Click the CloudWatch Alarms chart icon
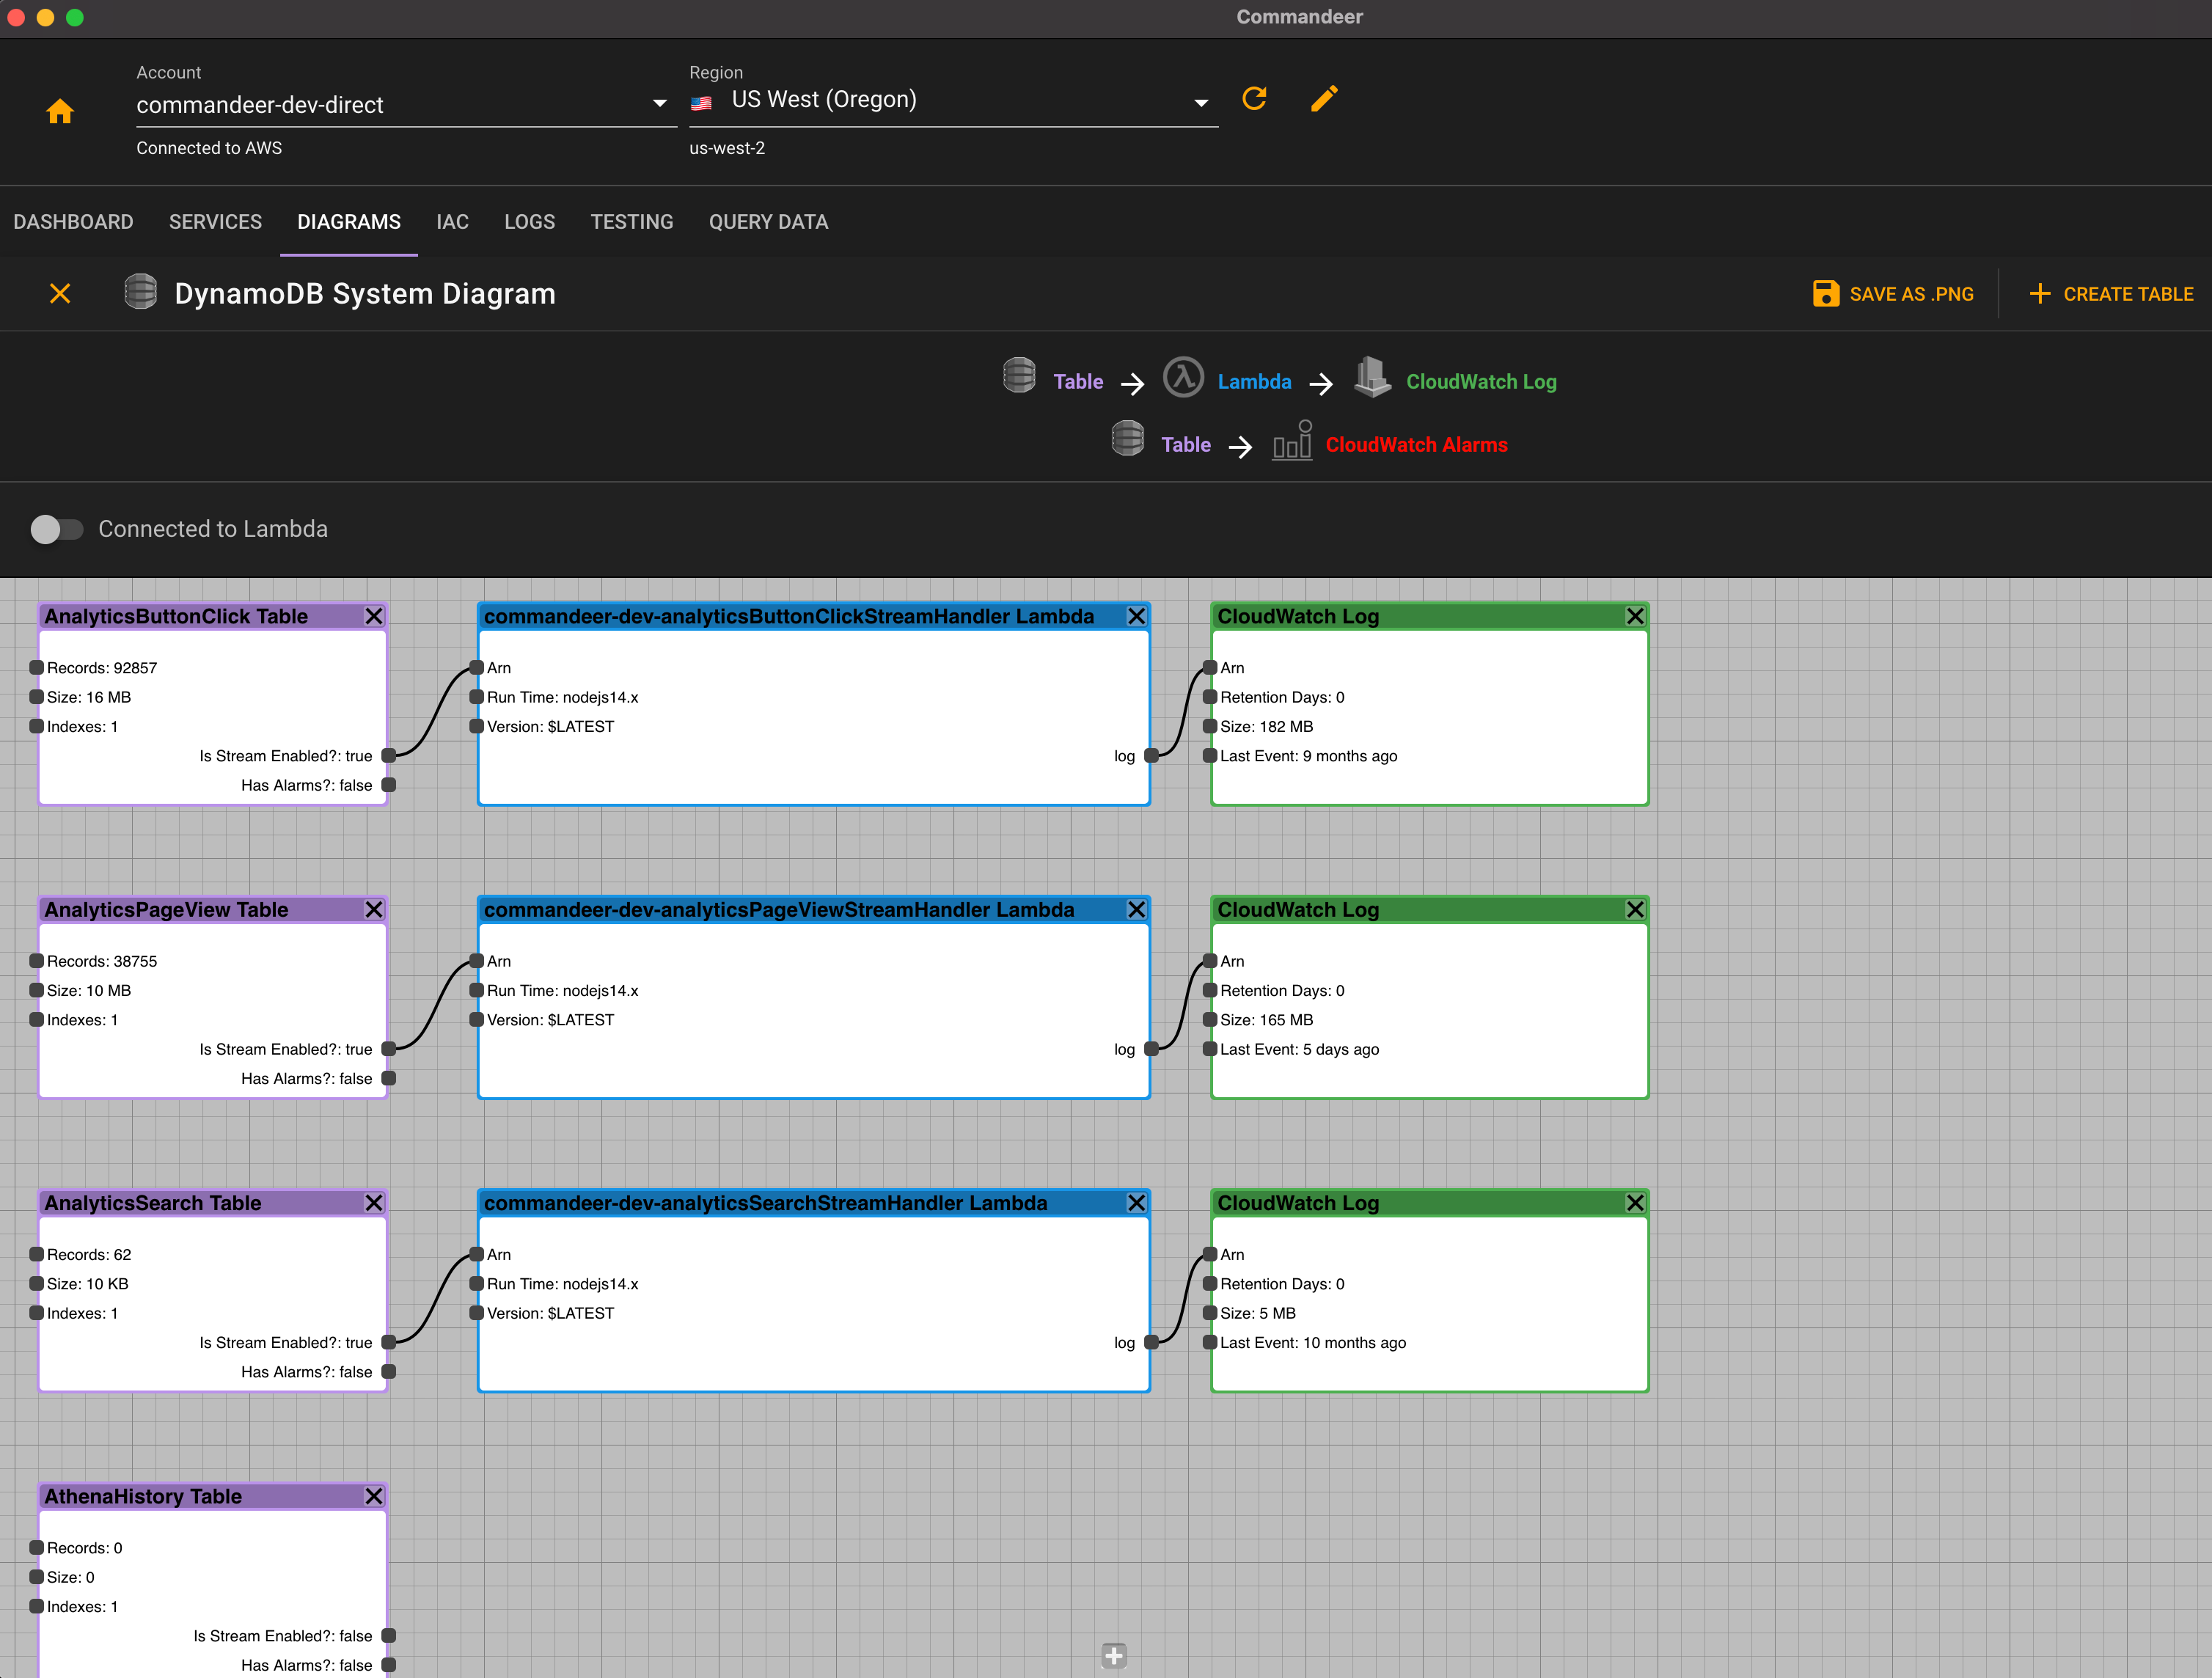This screenshot has width=2212, height=1678. tap(1291, 442)
